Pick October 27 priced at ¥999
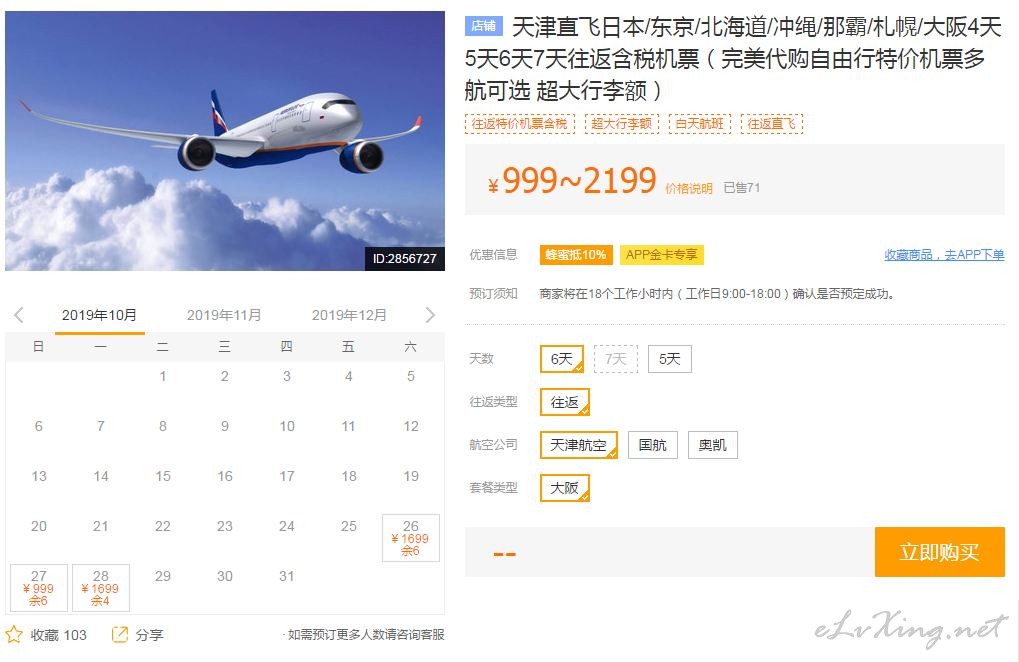Image resolution: width=1019 pixels, height=662 pixels. click(x=39, y=588)
